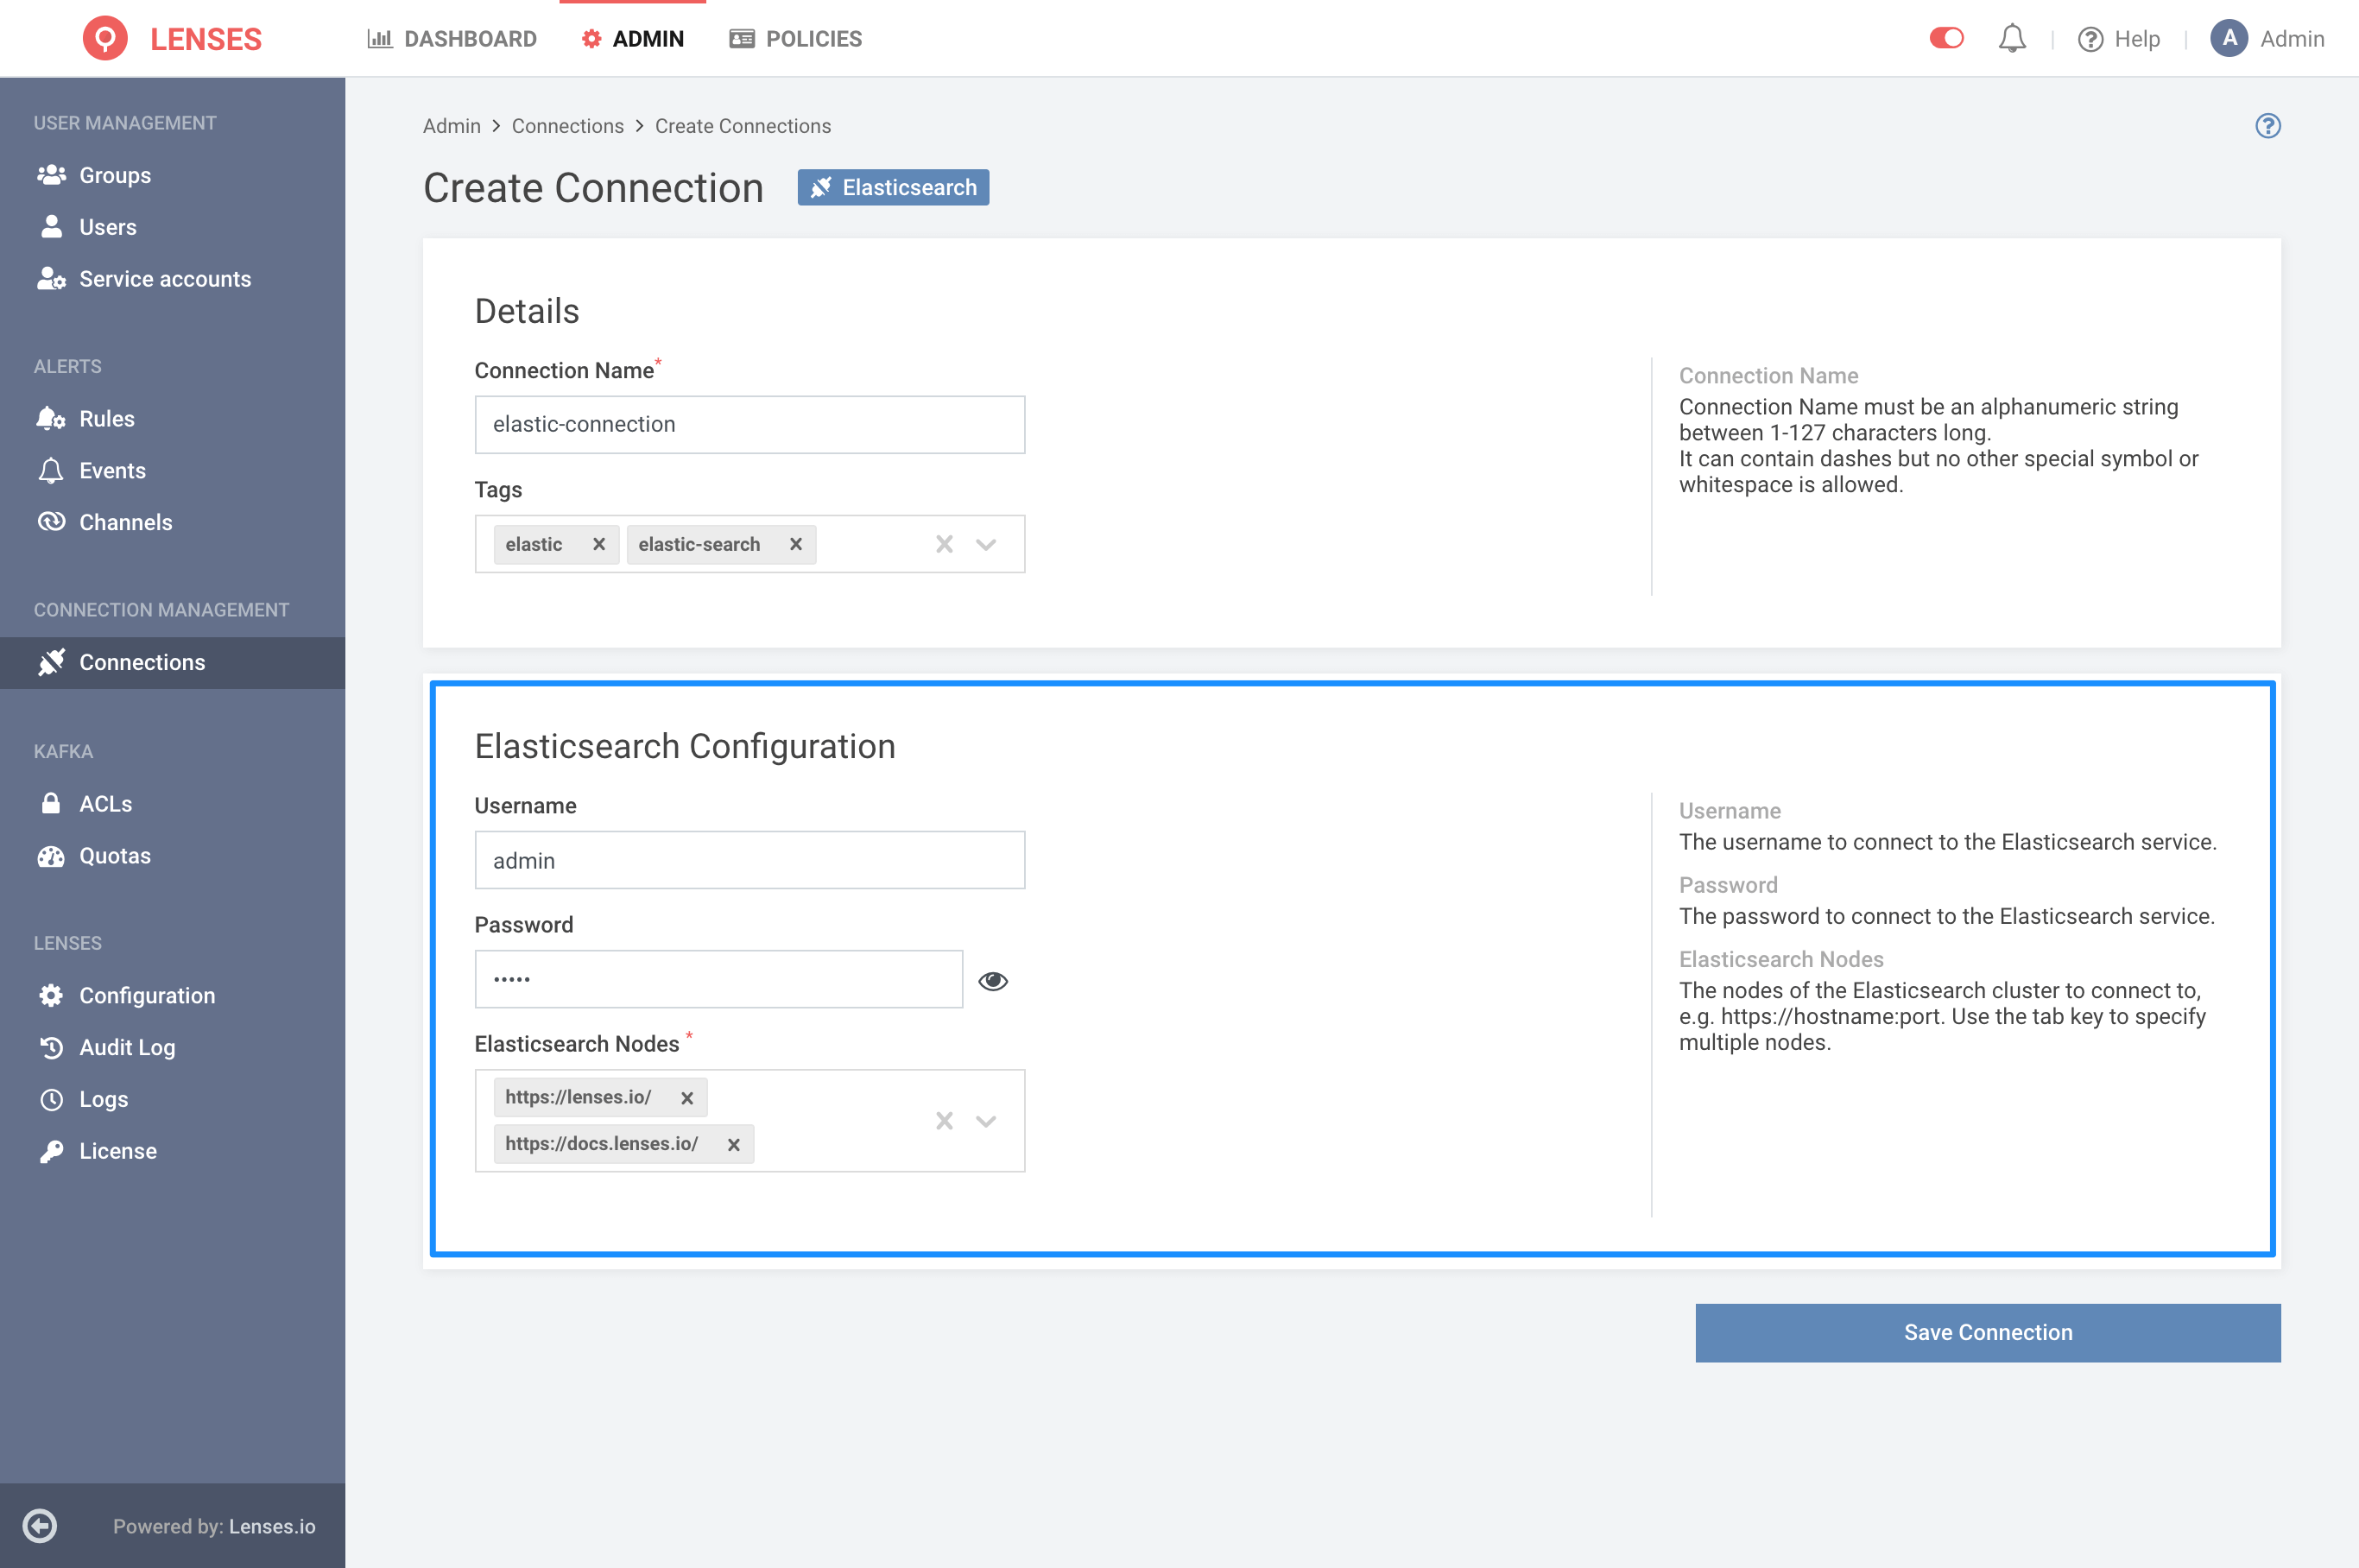Click the License key icon
This screenshot has width=2359, height=1568.
(x=51, y=1151)
